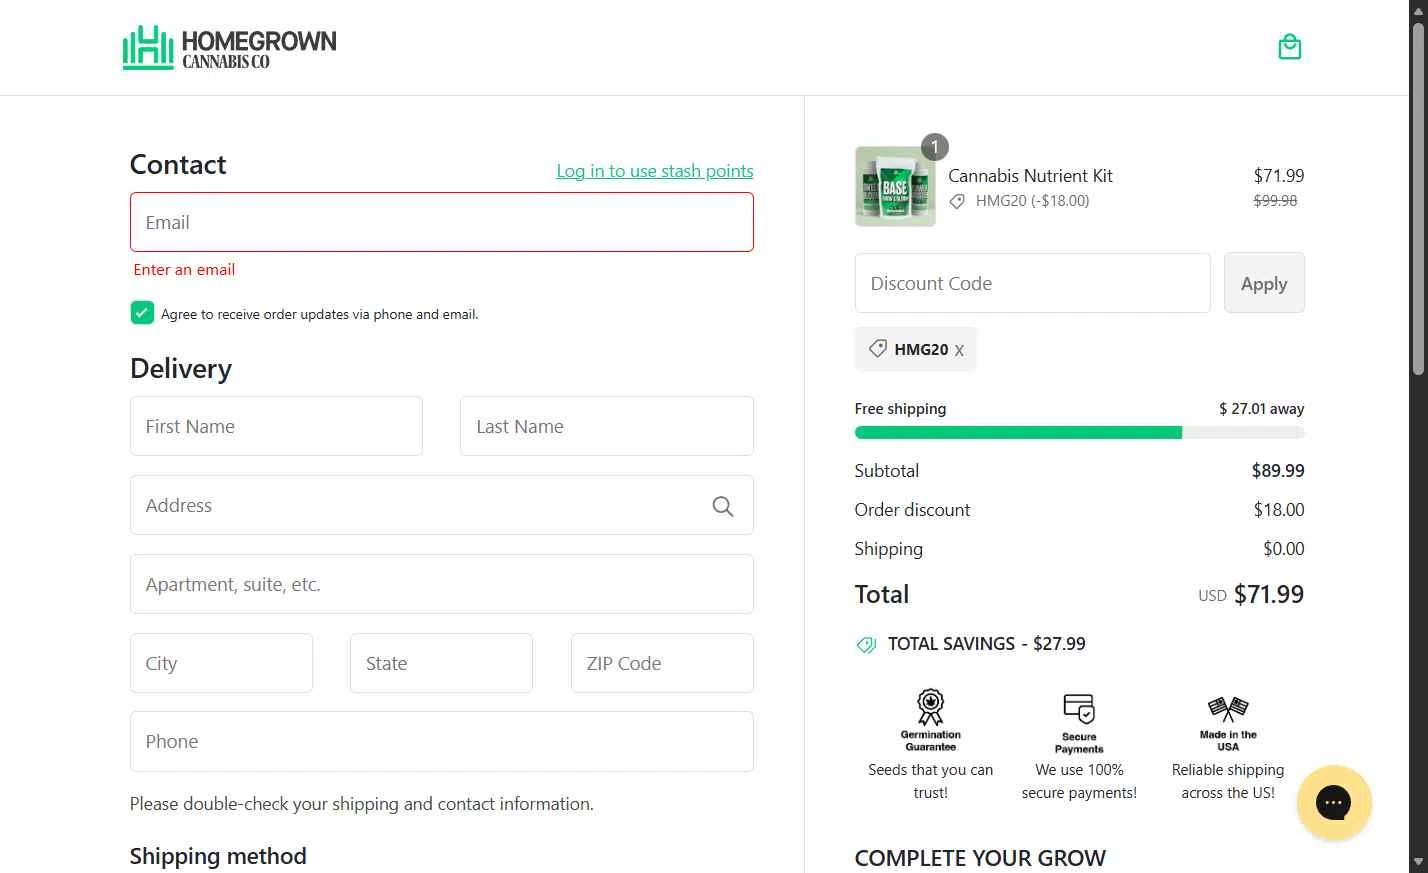The image size is (1428, 873).
Task: Click the Last Name field
Action: click(x=607, y=426)
